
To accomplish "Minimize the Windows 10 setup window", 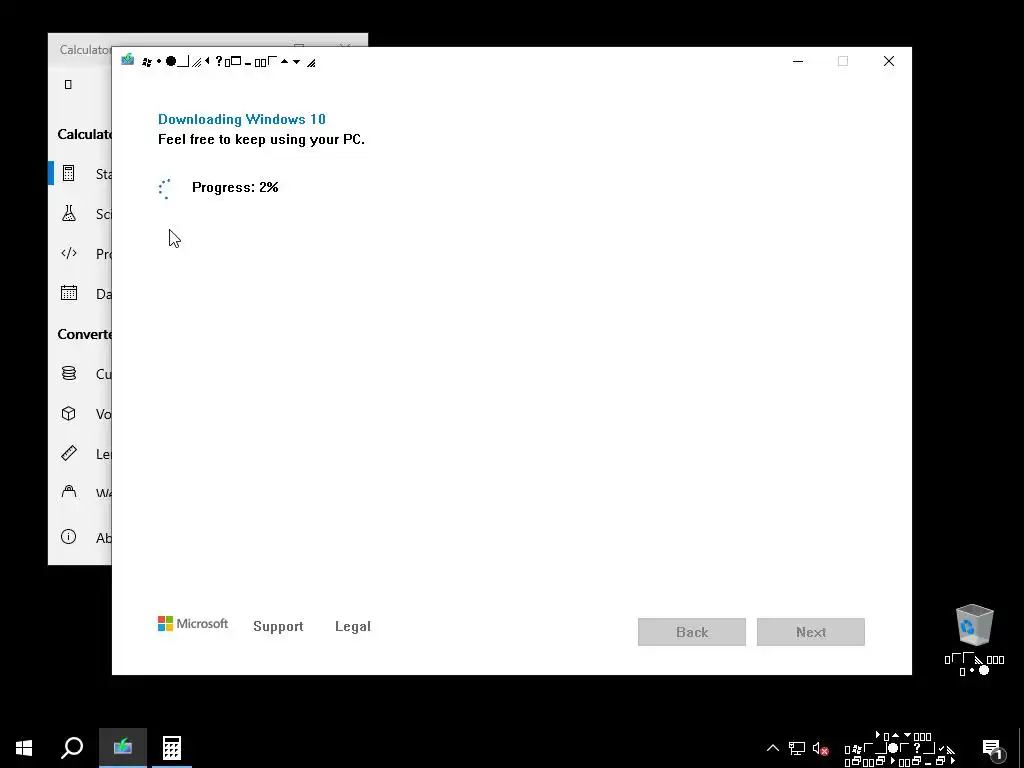I will click(797, 61).
